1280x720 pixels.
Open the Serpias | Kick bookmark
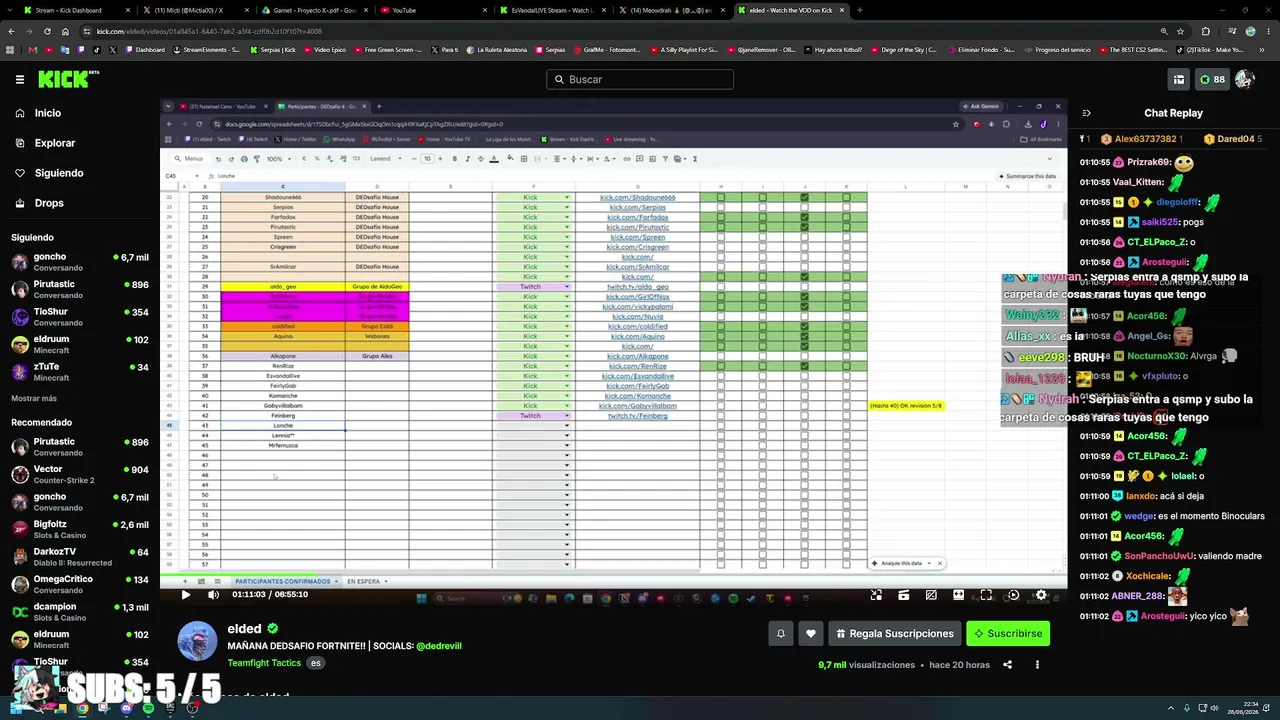coord(272,49)
